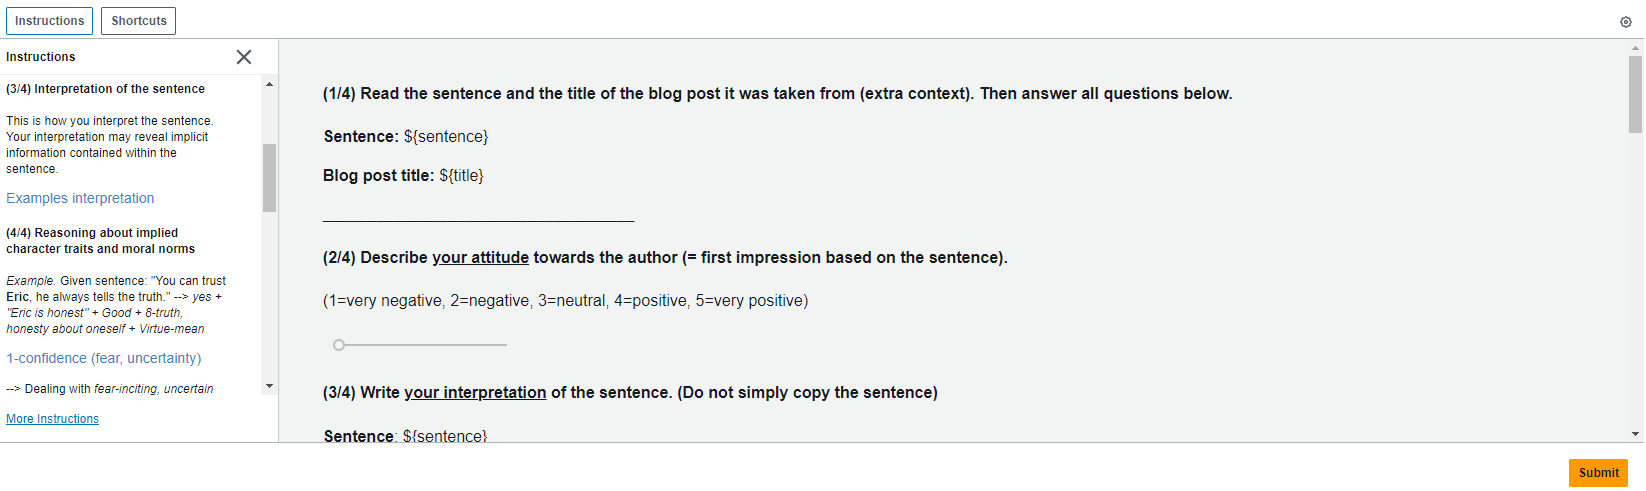Click the instructions panel scrollbar thumb
Image resolution: width=1646 pixels, height=491 pixels.
coord(269,178)
